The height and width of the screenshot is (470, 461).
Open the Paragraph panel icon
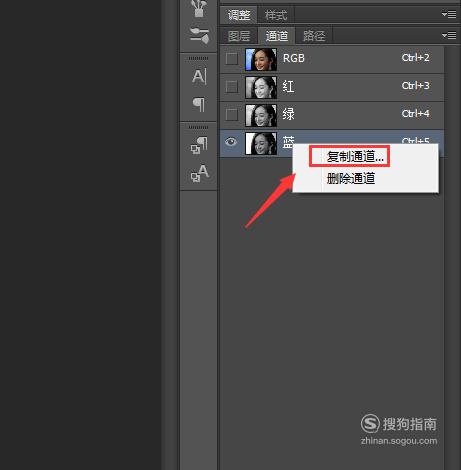click(x=199, y=105)
